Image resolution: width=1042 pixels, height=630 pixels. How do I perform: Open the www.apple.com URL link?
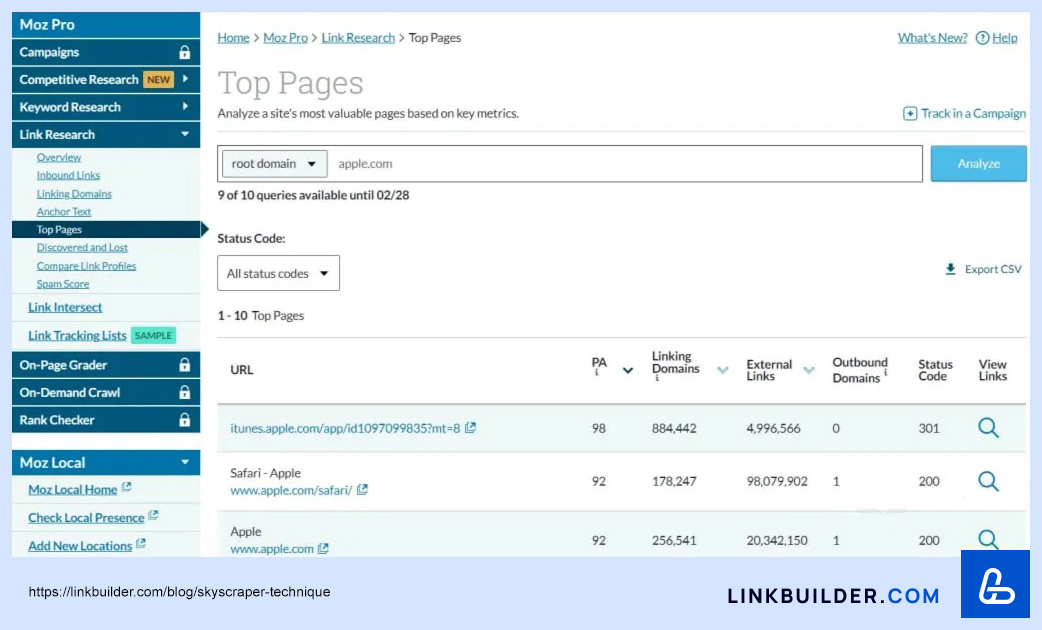272,549
